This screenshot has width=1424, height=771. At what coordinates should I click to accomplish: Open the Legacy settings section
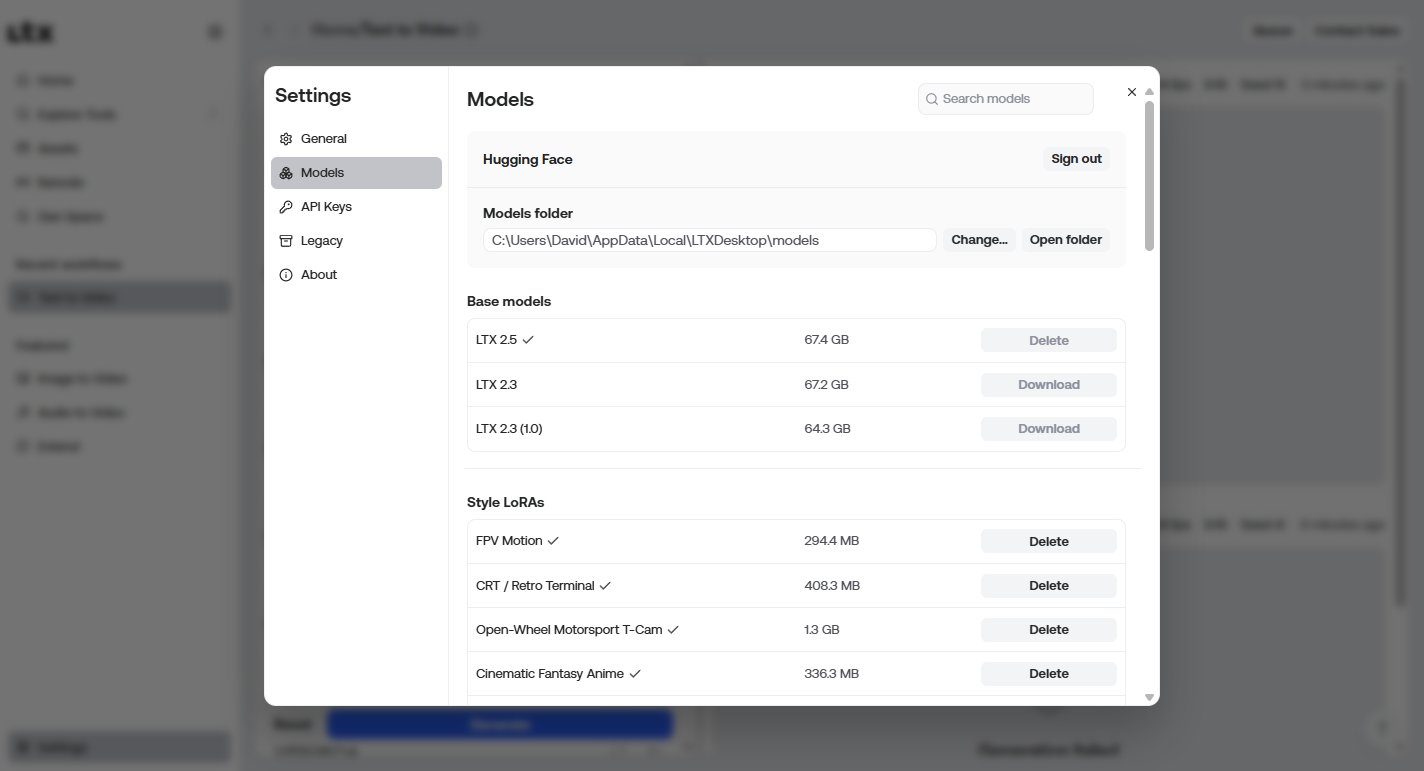356,241
